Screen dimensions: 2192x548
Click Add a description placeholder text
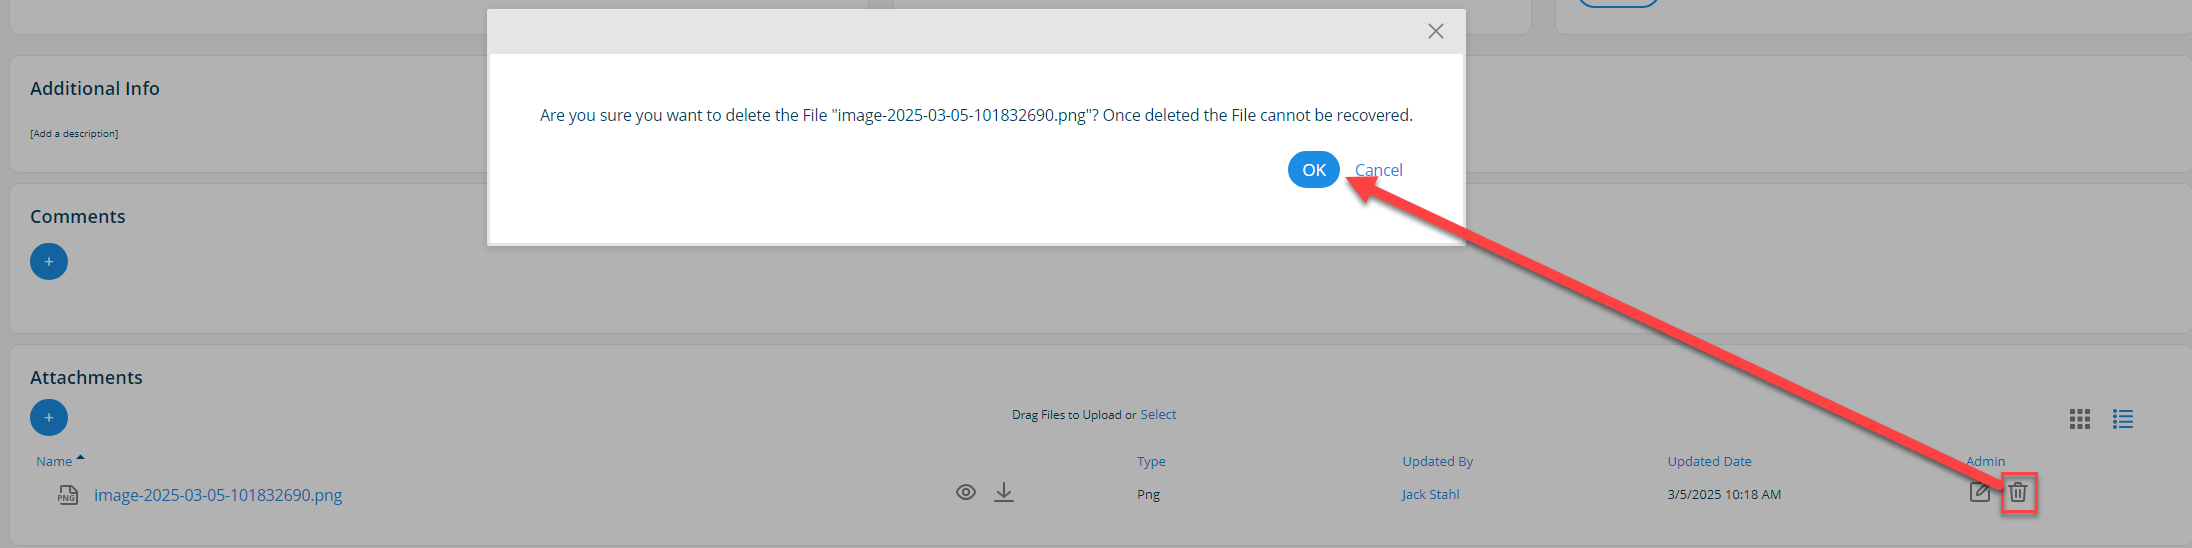pos(74,133)
